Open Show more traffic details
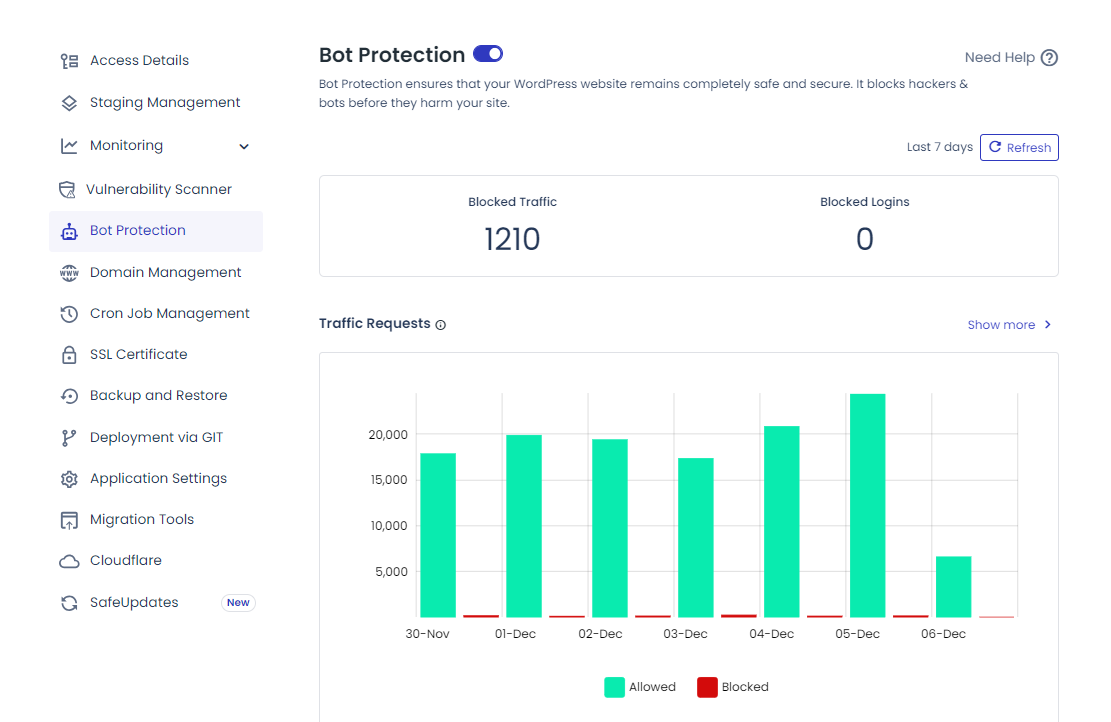Viewport: 1111px width, 722px height. pyautogui.click(x=1002, y=324)
